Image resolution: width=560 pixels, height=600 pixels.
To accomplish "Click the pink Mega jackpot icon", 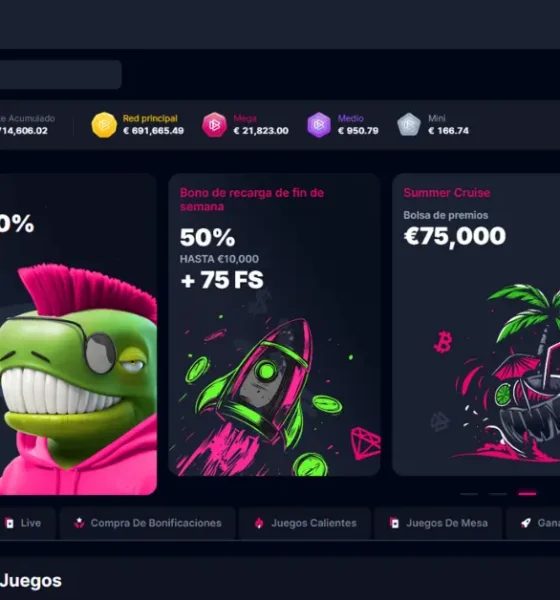I will (x=214, y=125).
